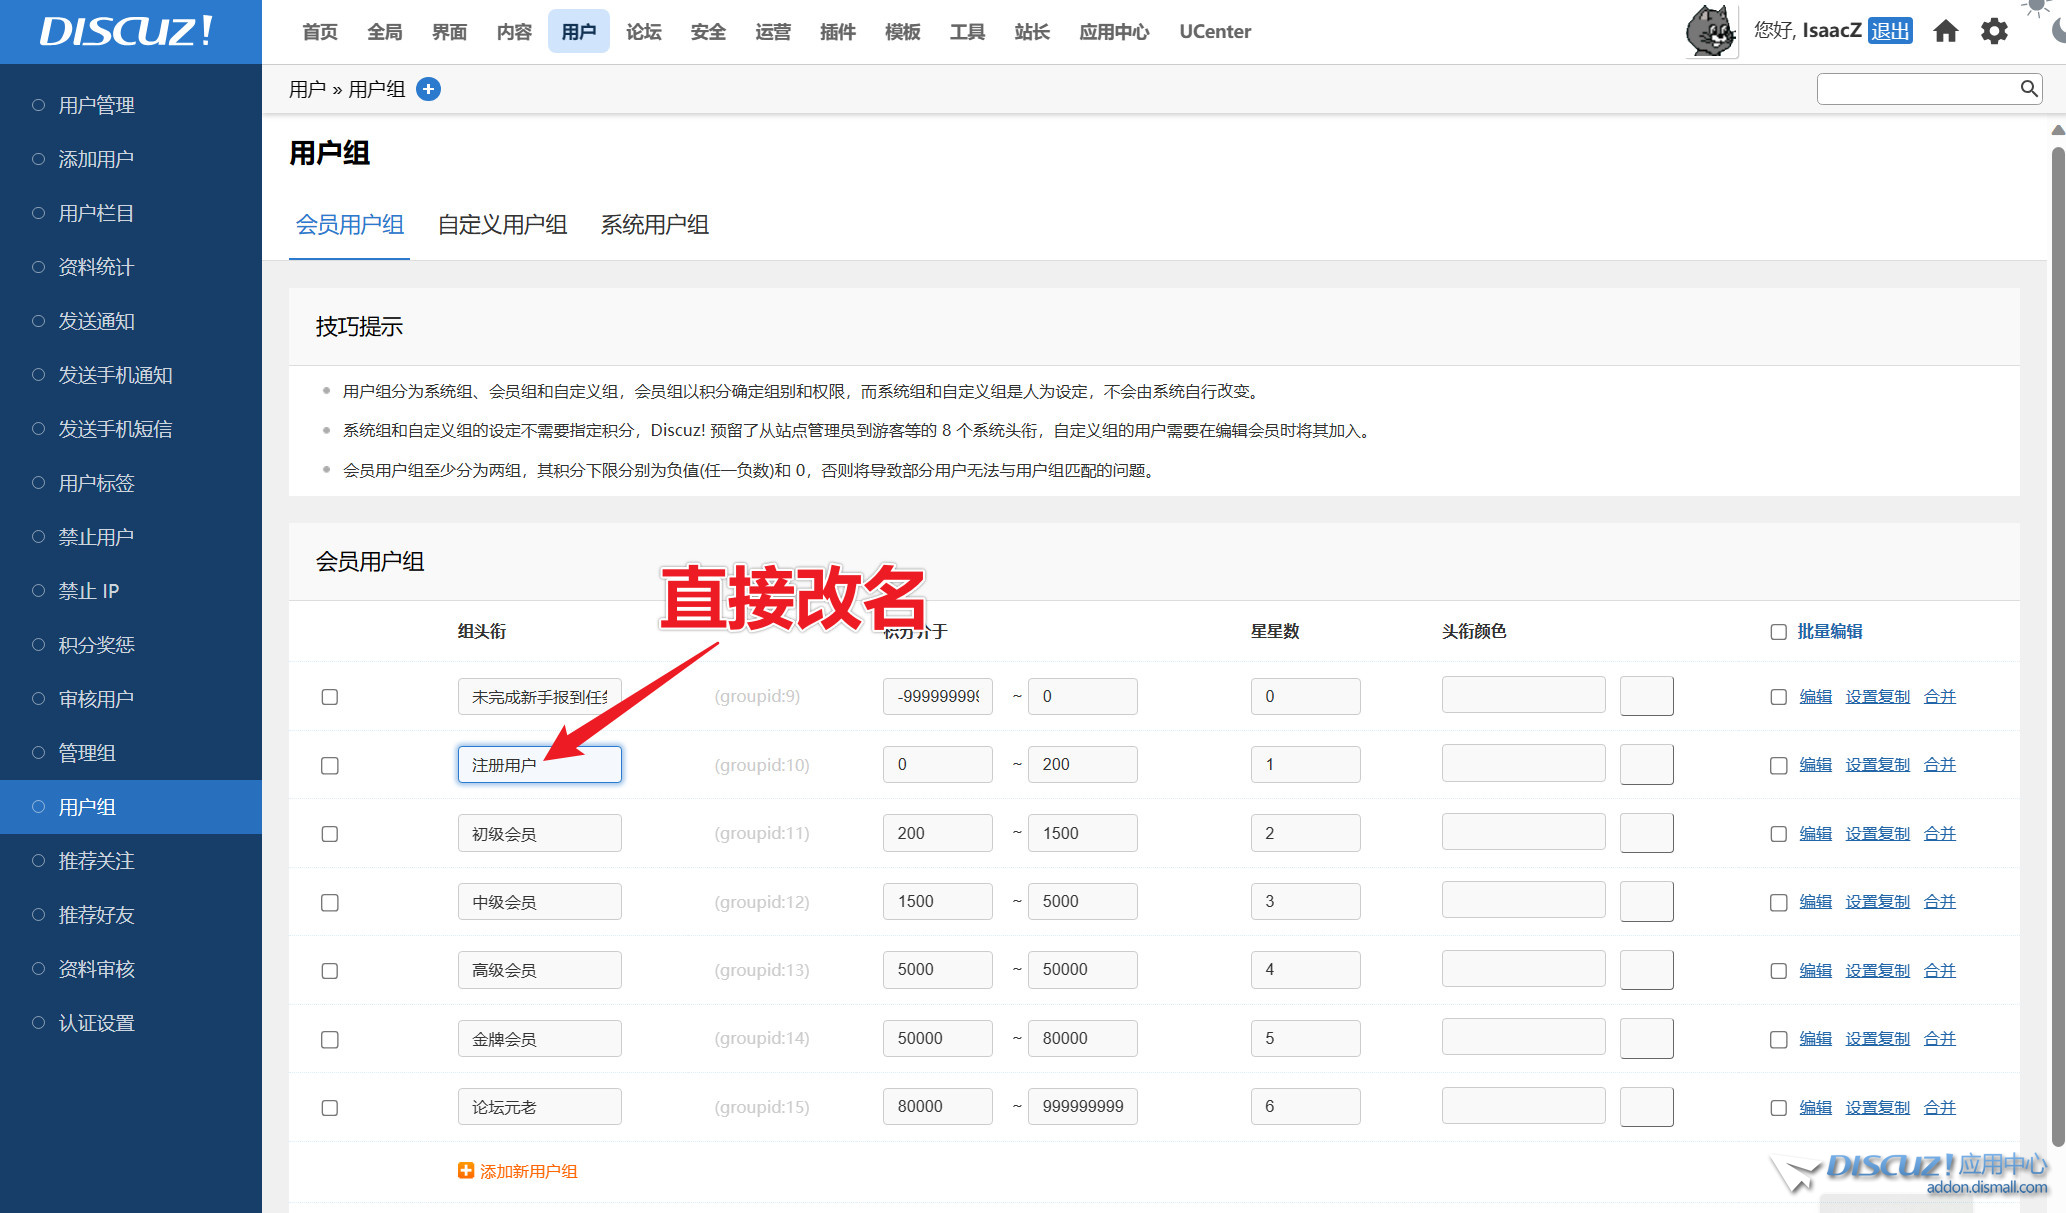Click the plus icon beside the 用户组 breadcrumb
2066x1213 pixels.
(x=428, y=89)
